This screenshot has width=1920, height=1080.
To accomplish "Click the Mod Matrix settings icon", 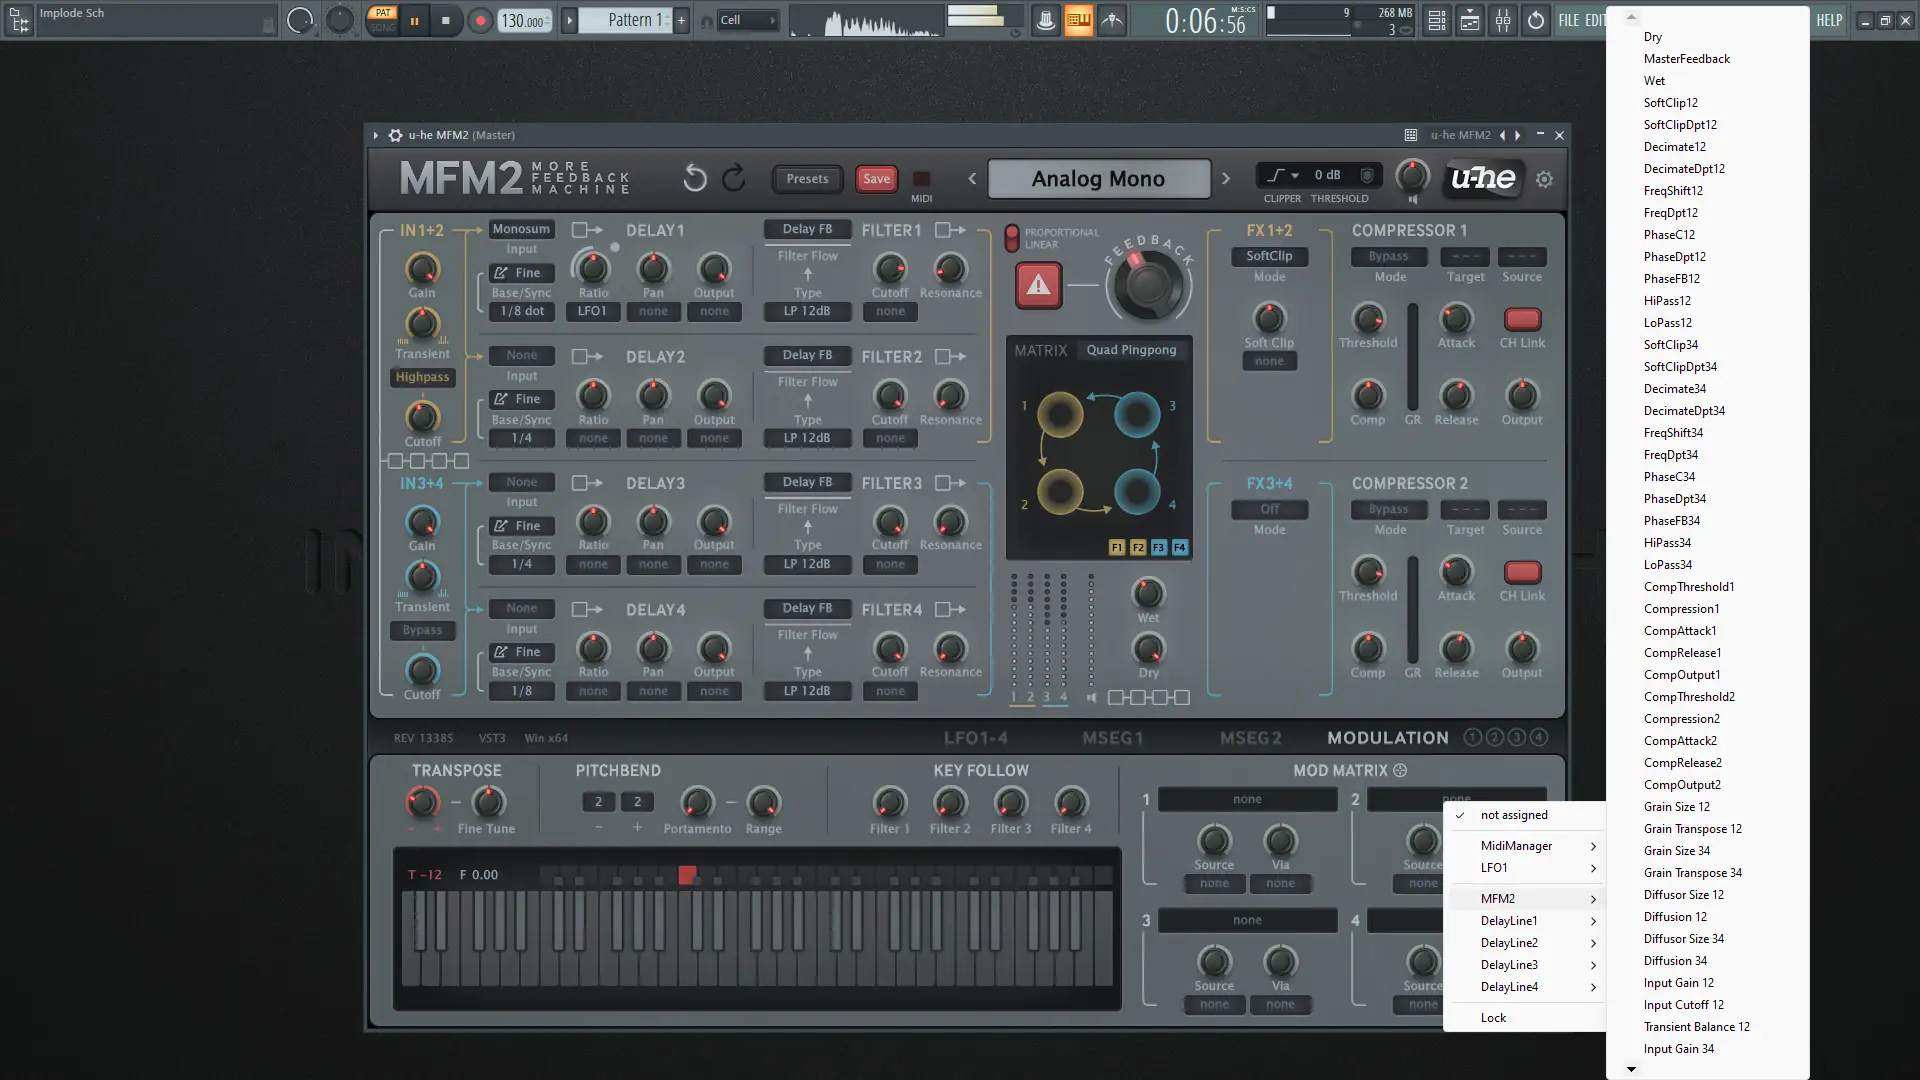I will click(1400, 771).
